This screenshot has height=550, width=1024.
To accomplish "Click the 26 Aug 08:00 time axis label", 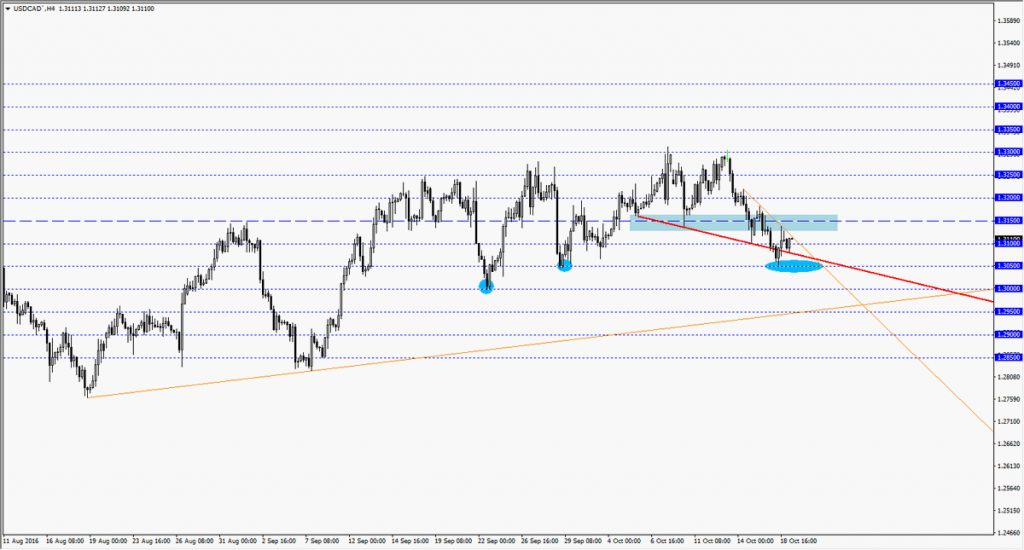I will (x=195, y=542).
